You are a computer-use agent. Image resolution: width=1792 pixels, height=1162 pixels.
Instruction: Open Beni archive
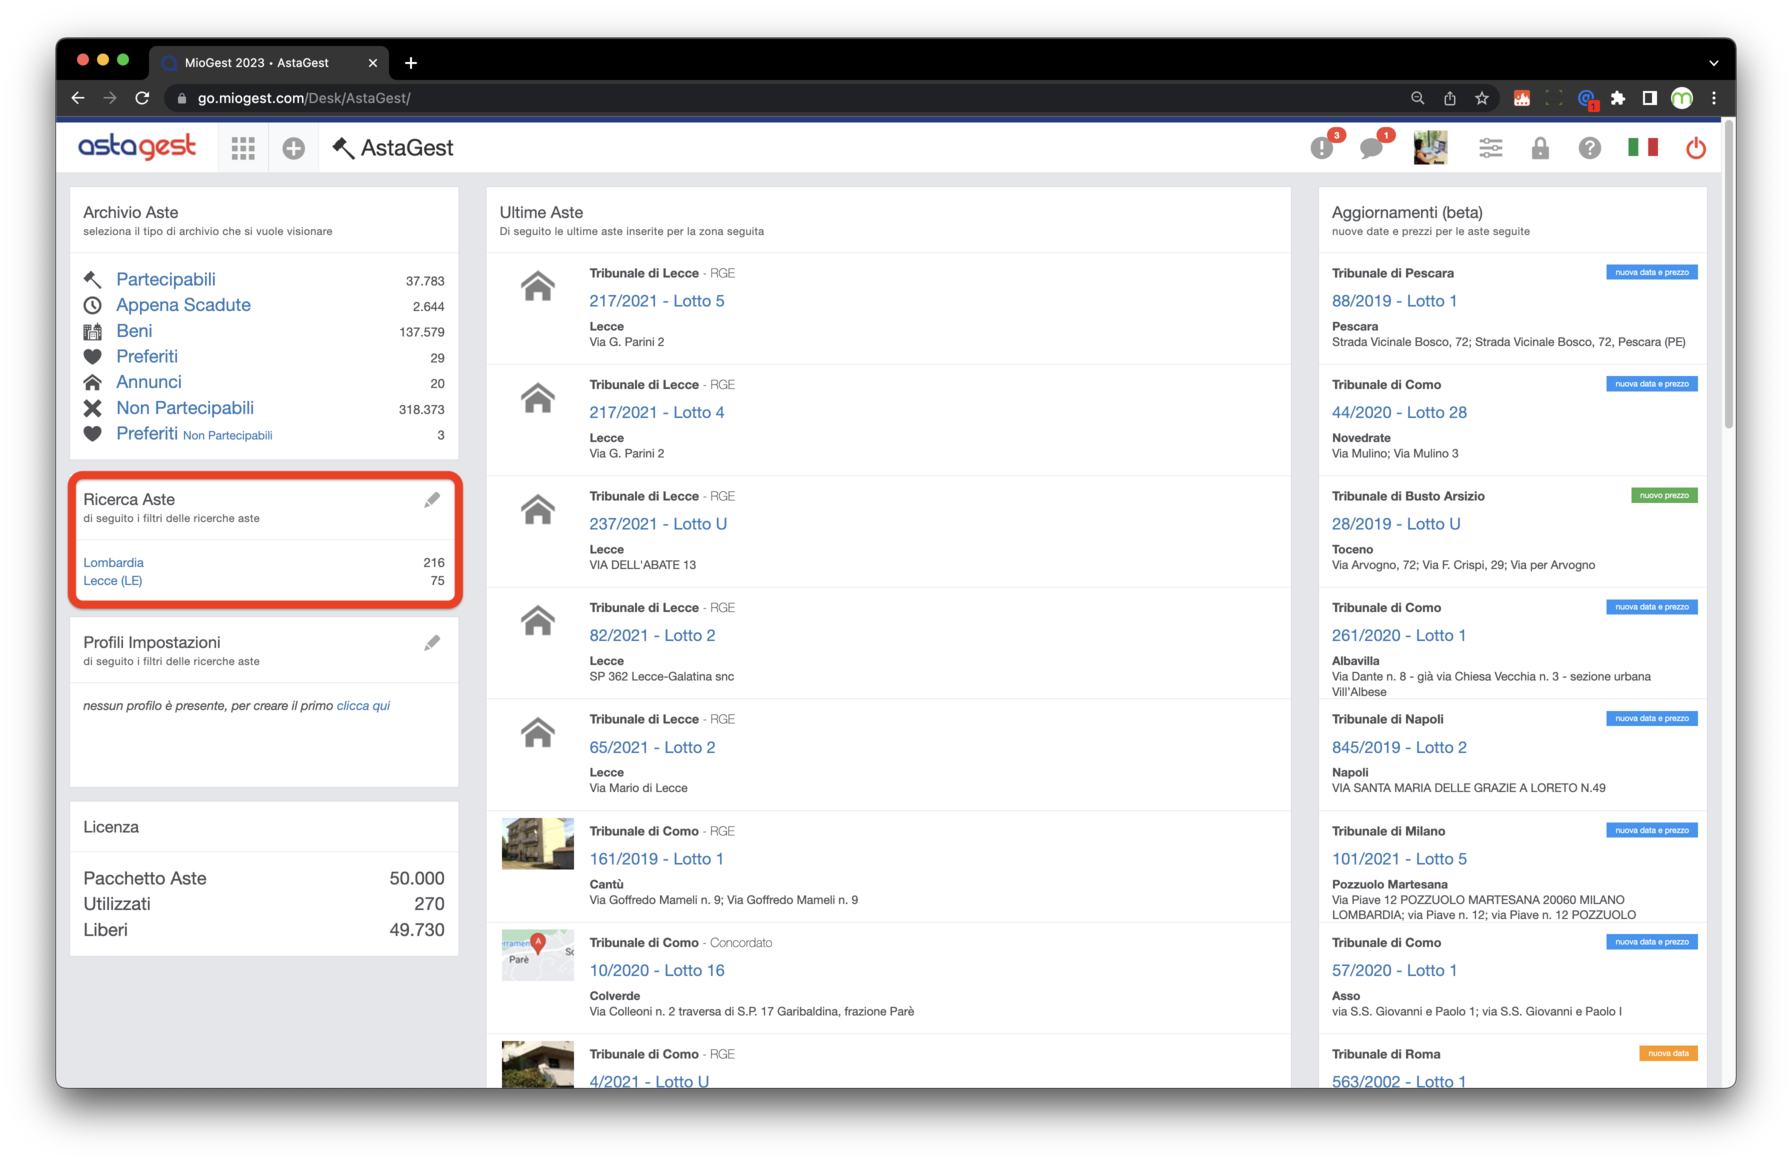point(134,331)
